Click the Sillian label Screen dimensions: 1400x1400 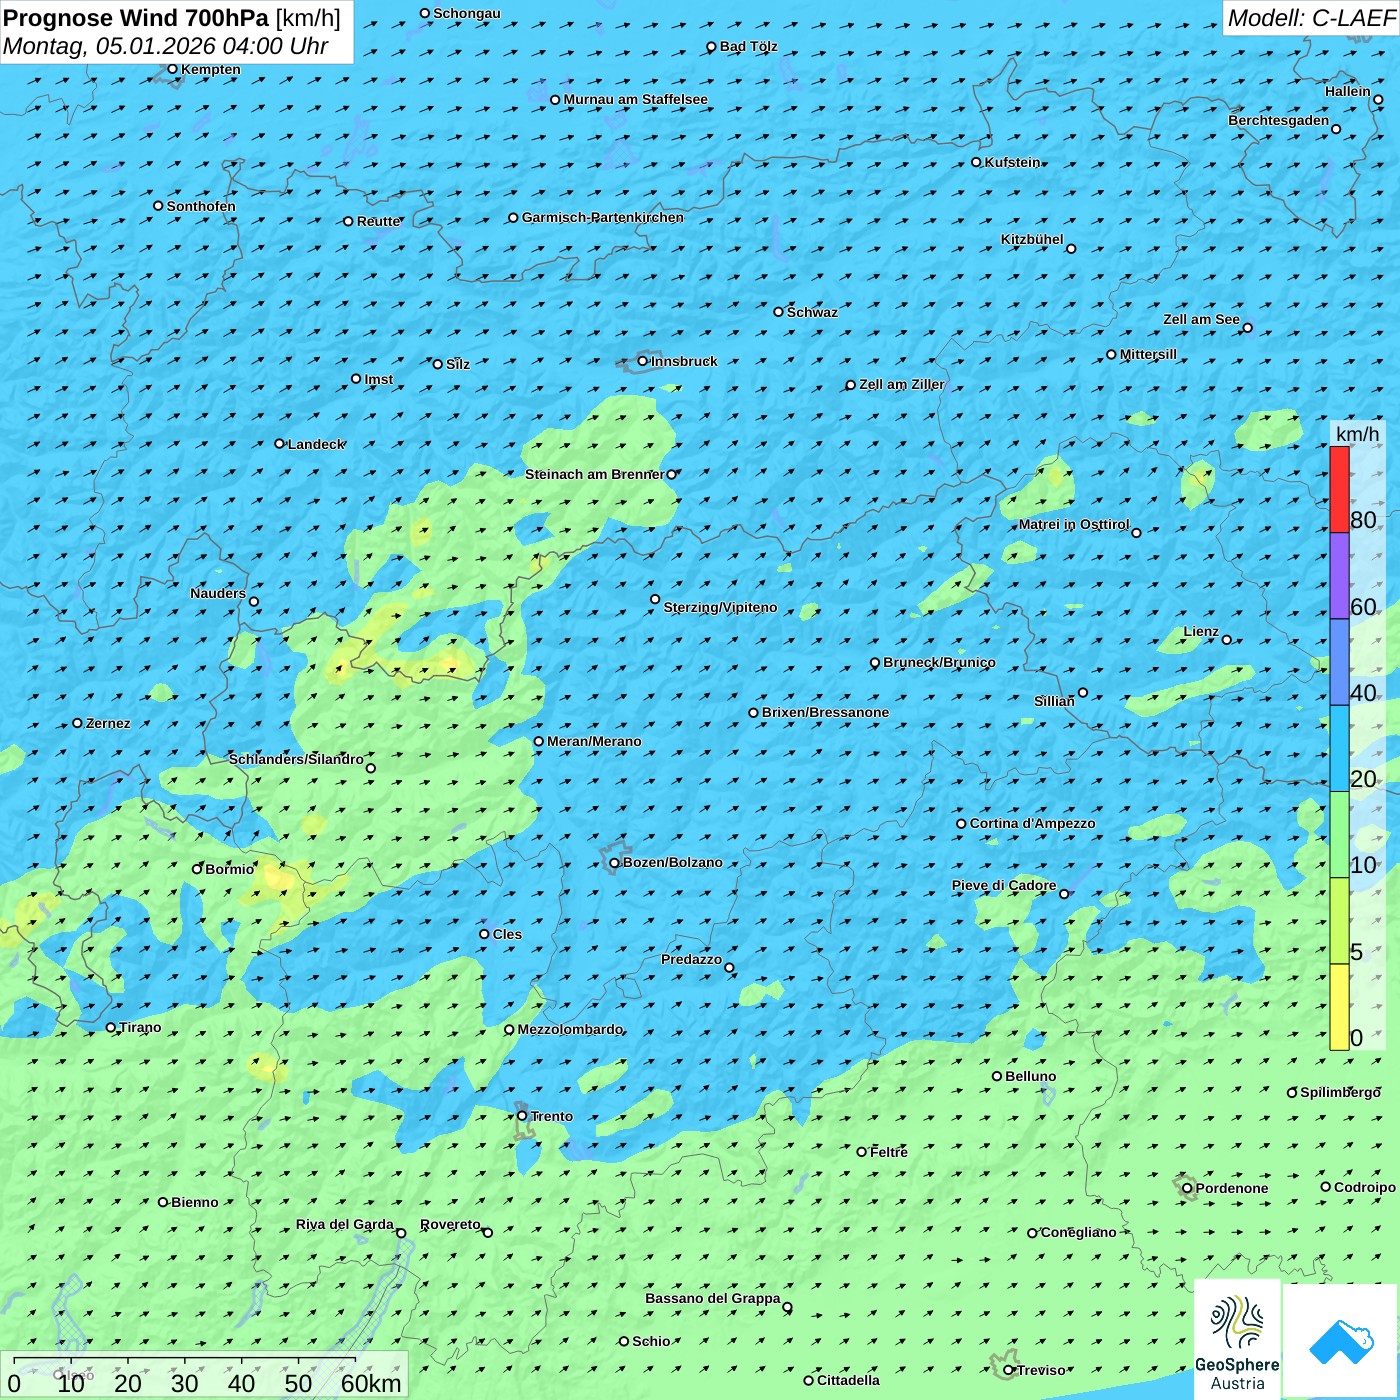point(1054,701)
